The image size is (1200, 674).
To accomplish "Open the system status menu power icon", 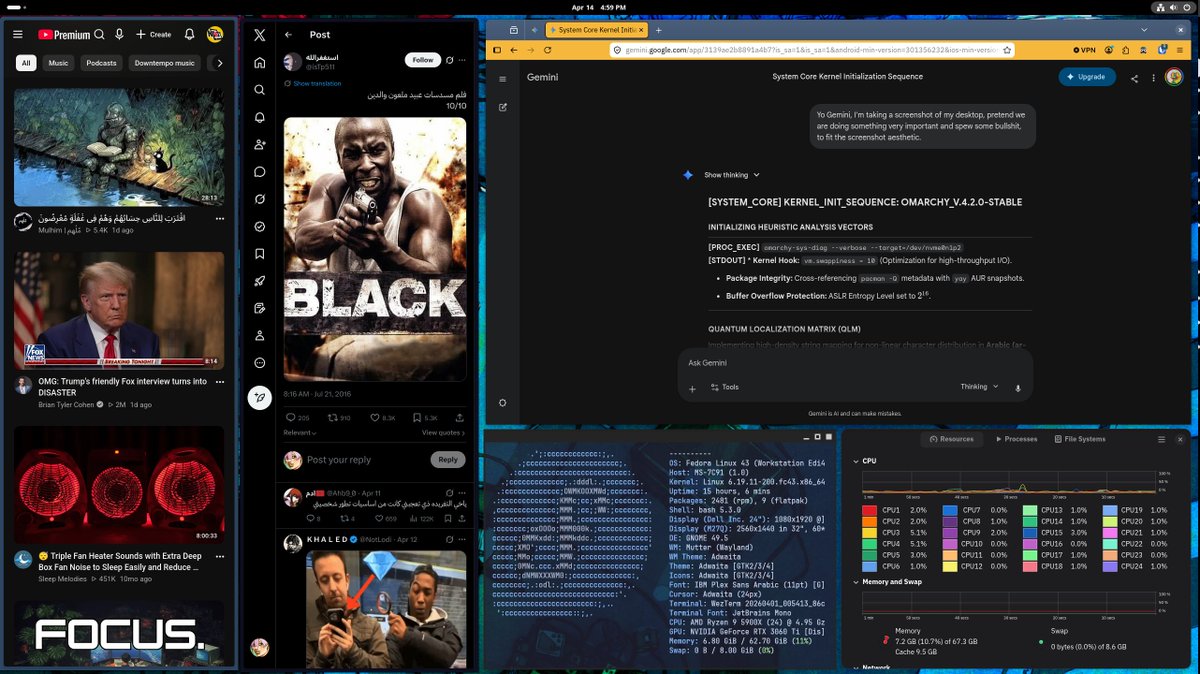I will click(1186, 7).
